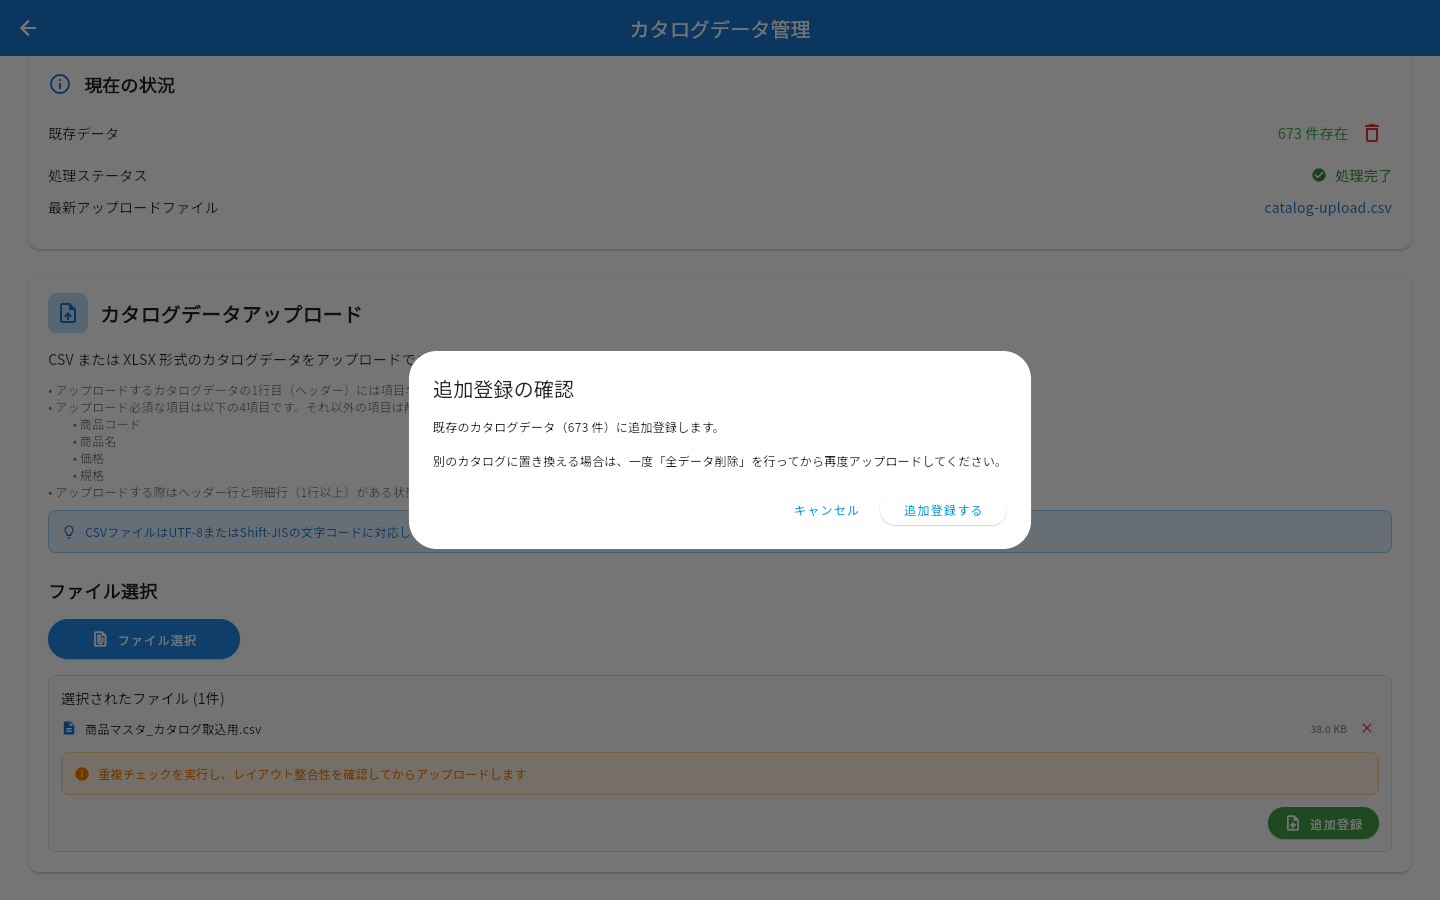
Task: Click the 規格 bullet item
Action: [92, 475]
